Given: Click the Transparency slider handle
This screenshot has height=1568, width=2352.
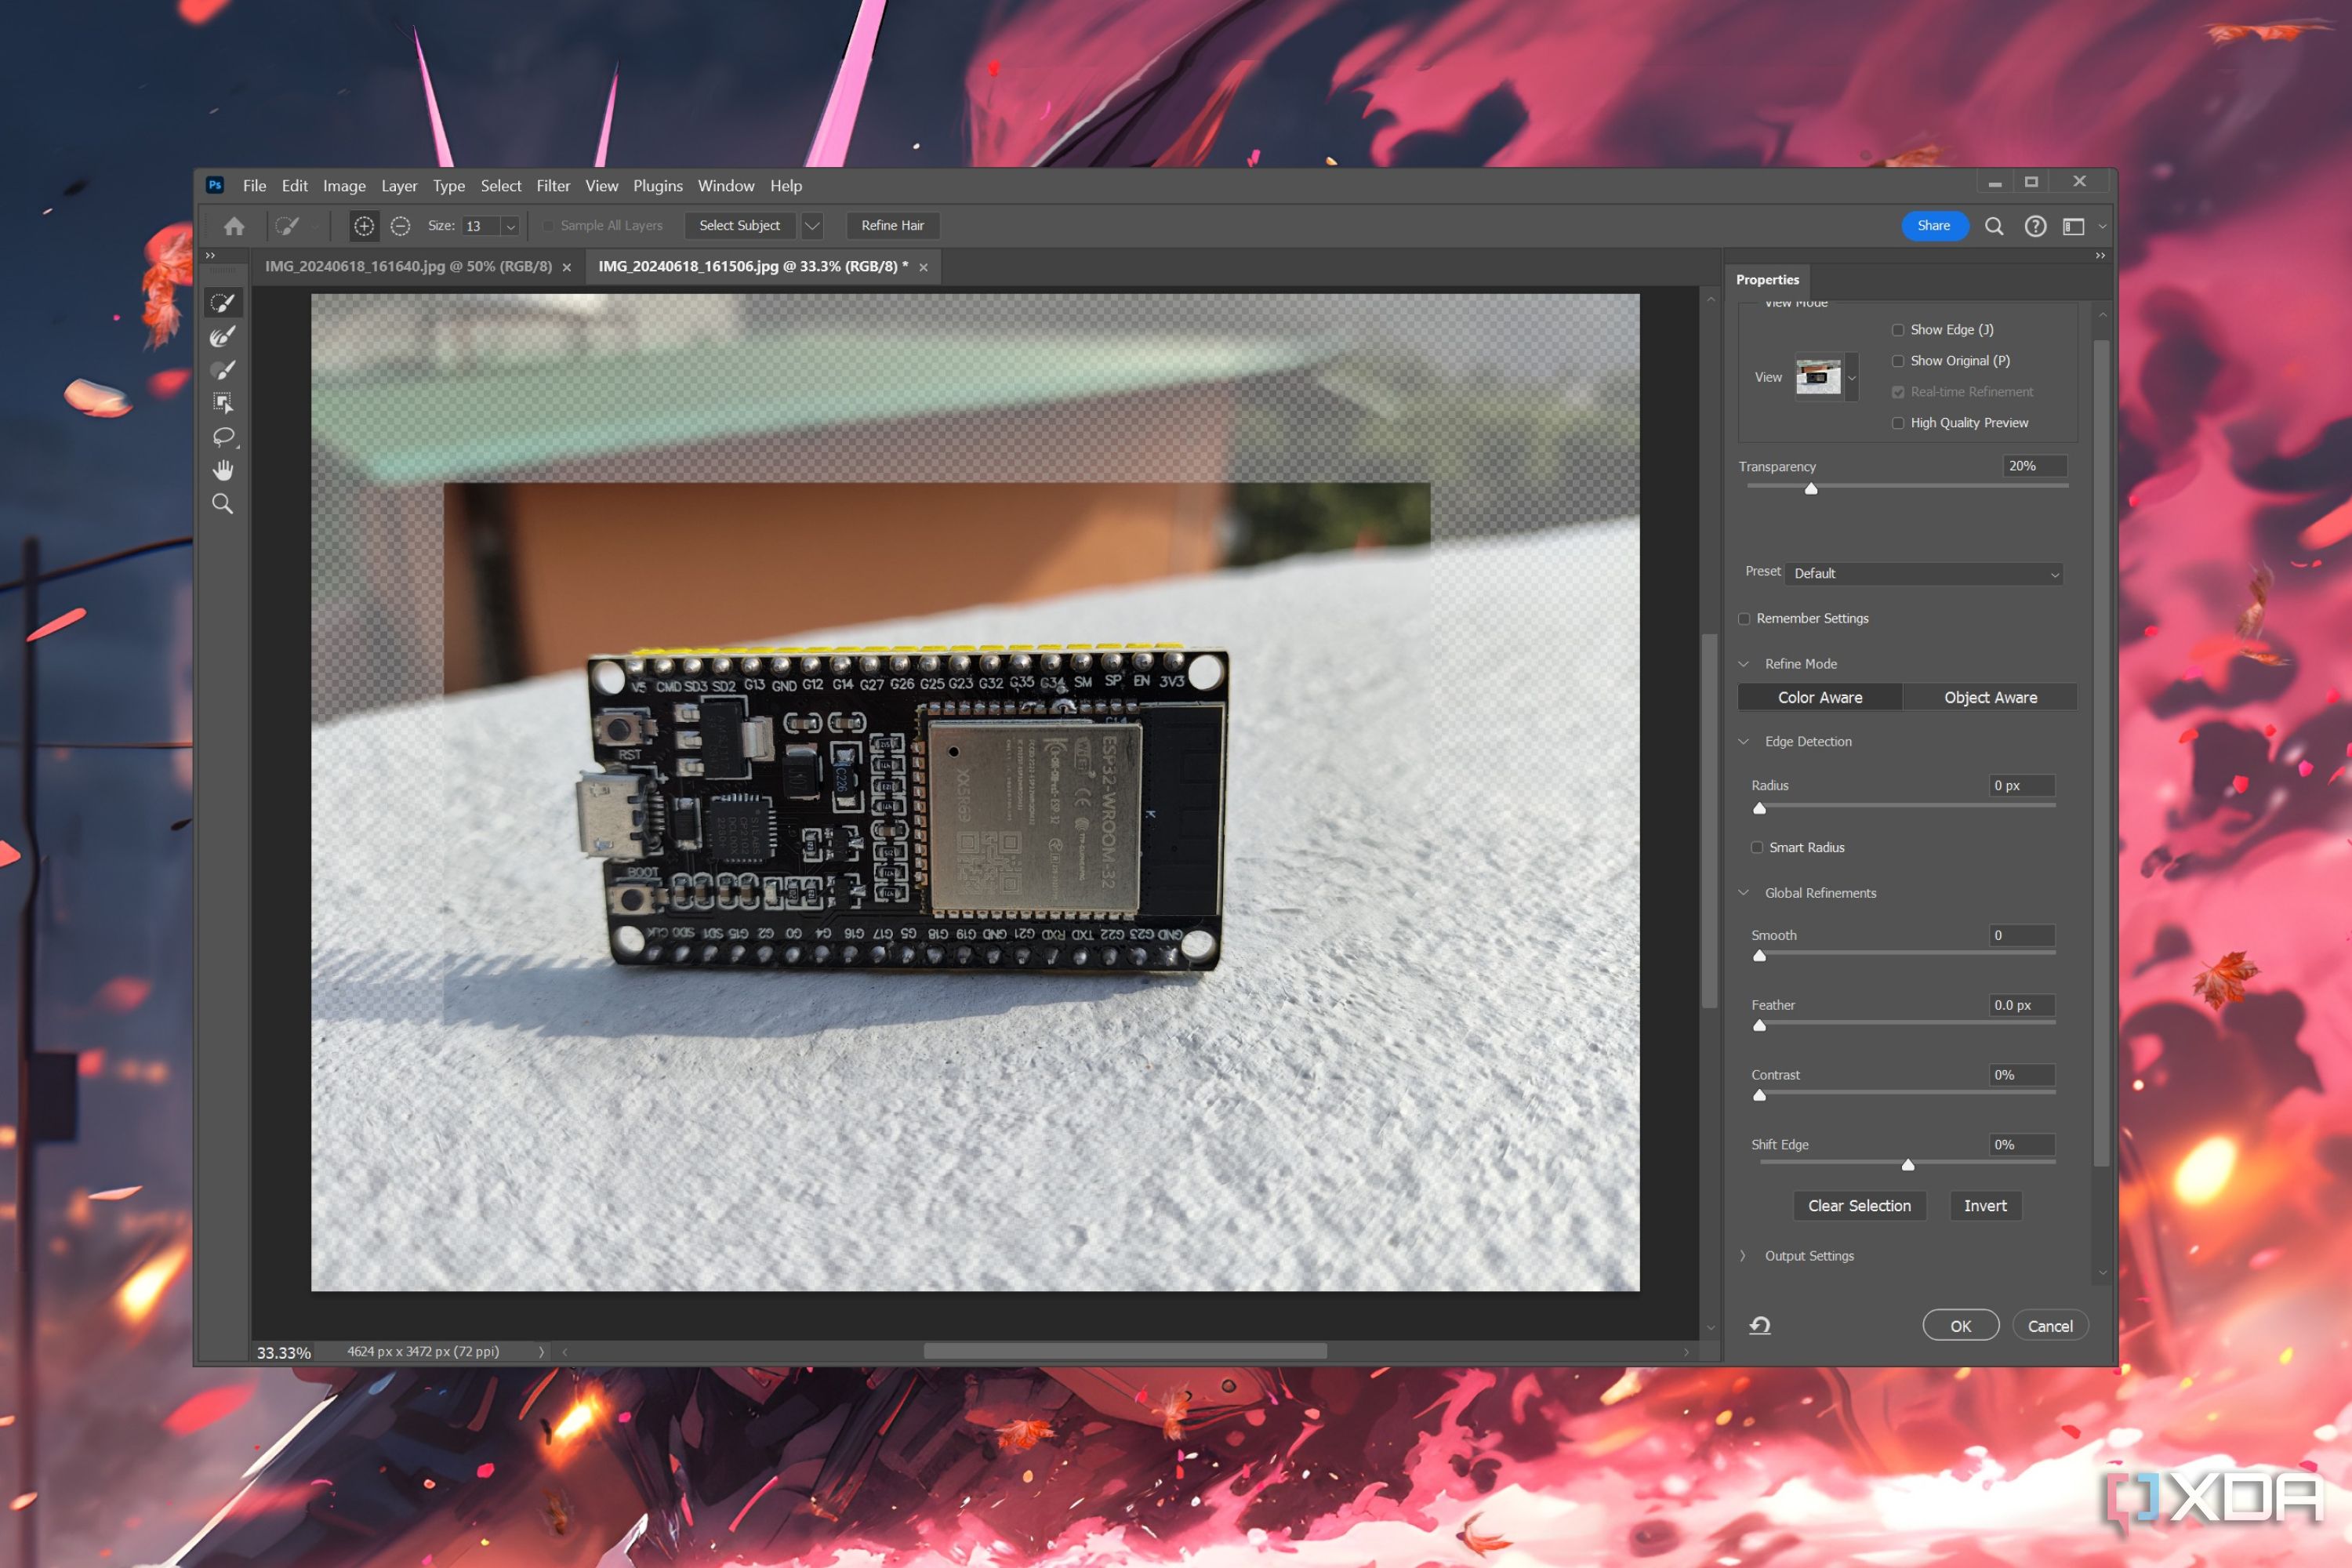Looking at the screenshot, I should (x=1811, y=489).
